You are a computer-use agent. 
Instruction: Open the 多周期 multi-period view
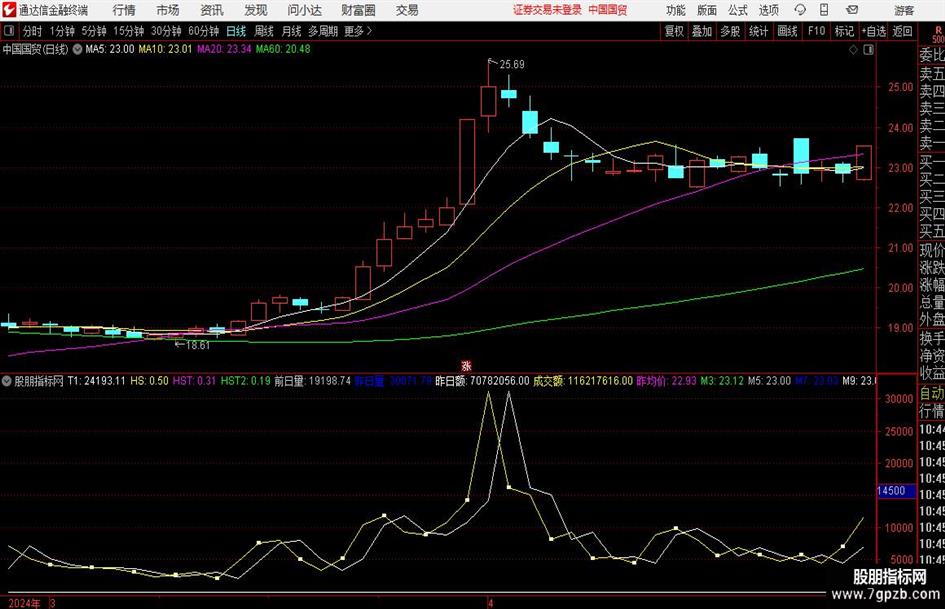pos(323,31)
